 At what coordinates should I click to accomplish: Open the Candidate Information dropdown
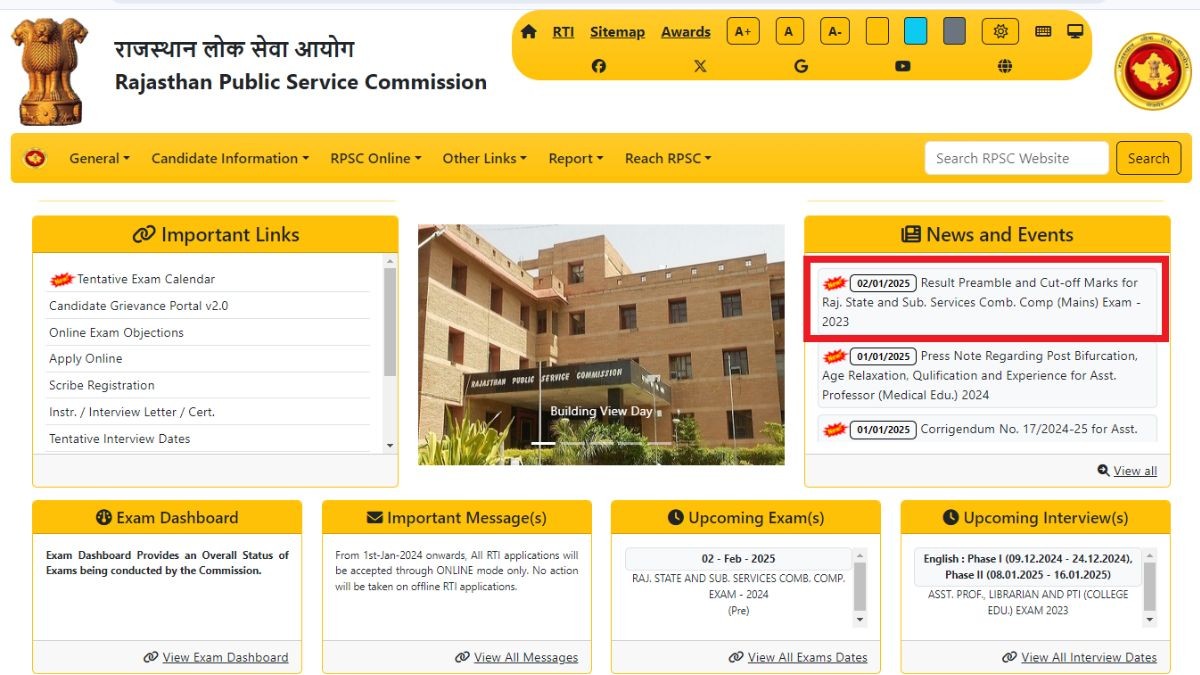pos(229,158)
